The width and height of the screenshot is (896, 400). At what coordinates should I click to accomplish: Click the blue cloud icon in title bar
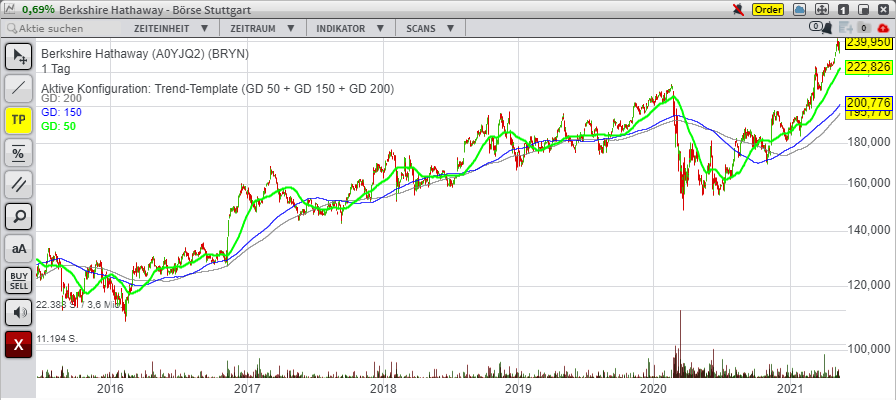(799, 10)
